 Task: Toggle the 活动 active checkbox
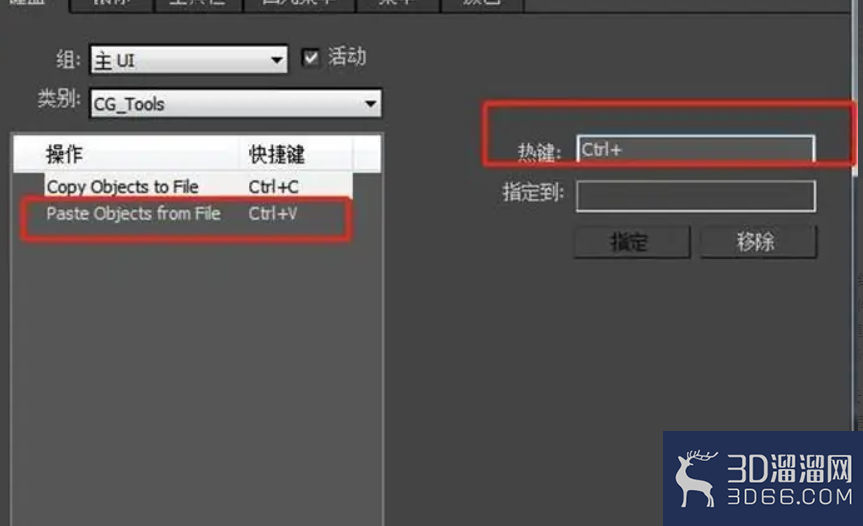[310, 57]
